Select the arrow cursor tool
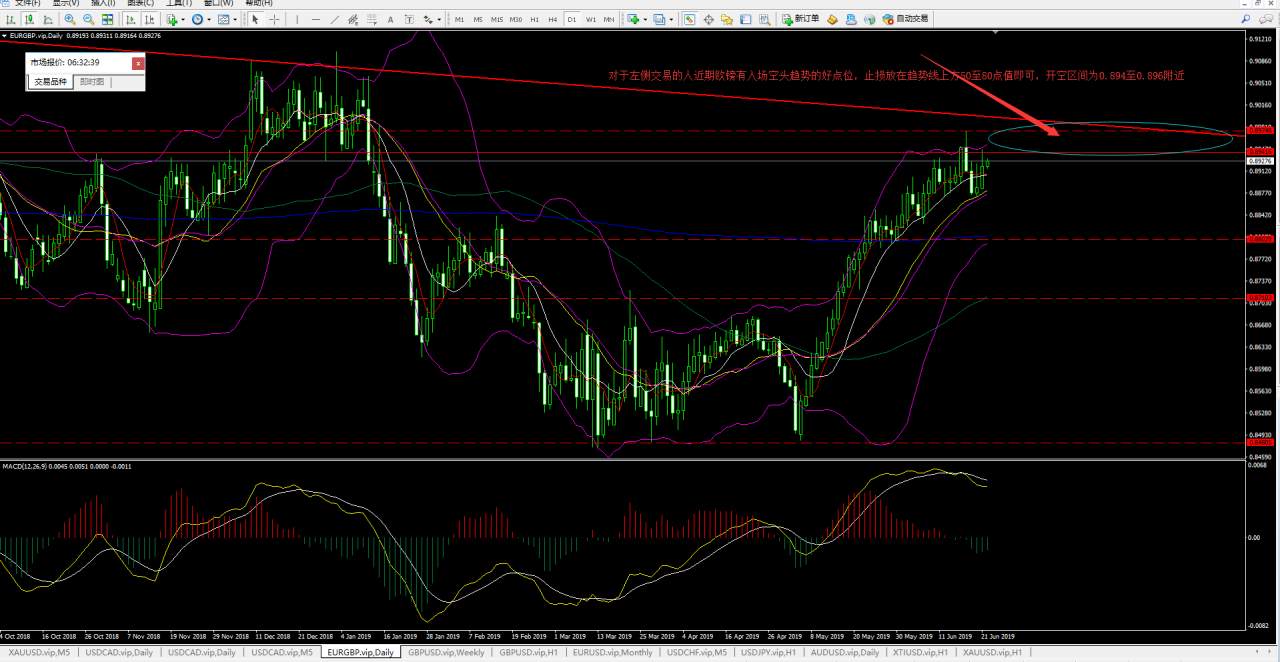The width and height of the screenshot is (1280, 662). [255, 19]
